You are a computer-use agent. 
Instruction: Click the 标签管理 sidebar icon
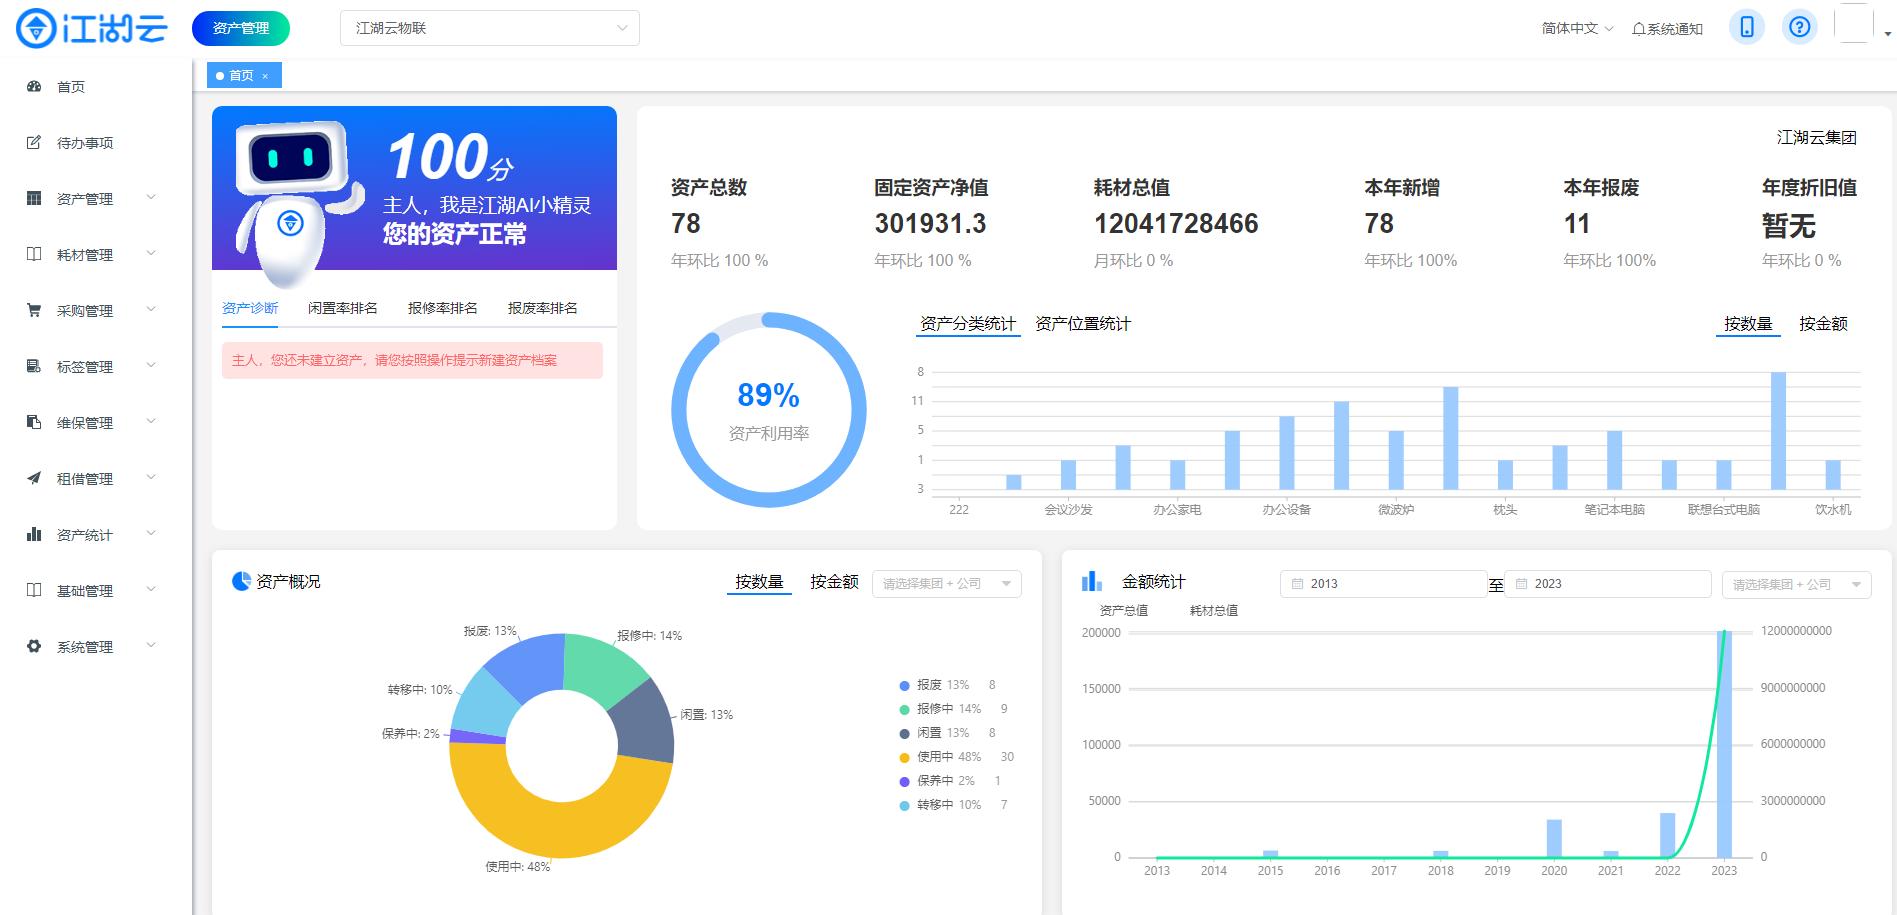(35, 366)
